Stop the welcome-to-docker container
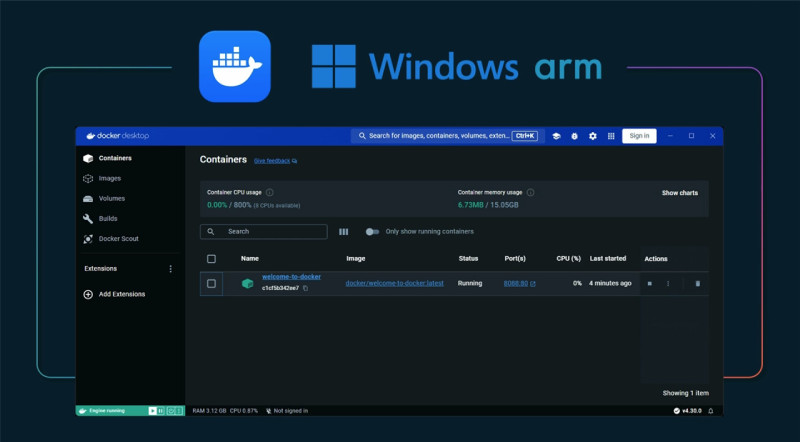 tap(649, 284)
